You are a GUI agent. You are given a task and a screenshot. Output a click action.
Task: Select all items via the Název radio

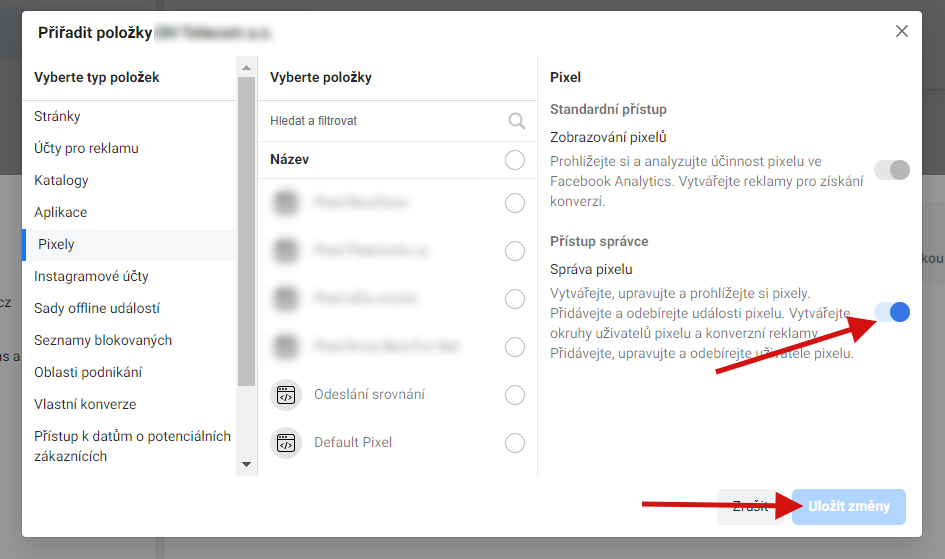[515, 160]
